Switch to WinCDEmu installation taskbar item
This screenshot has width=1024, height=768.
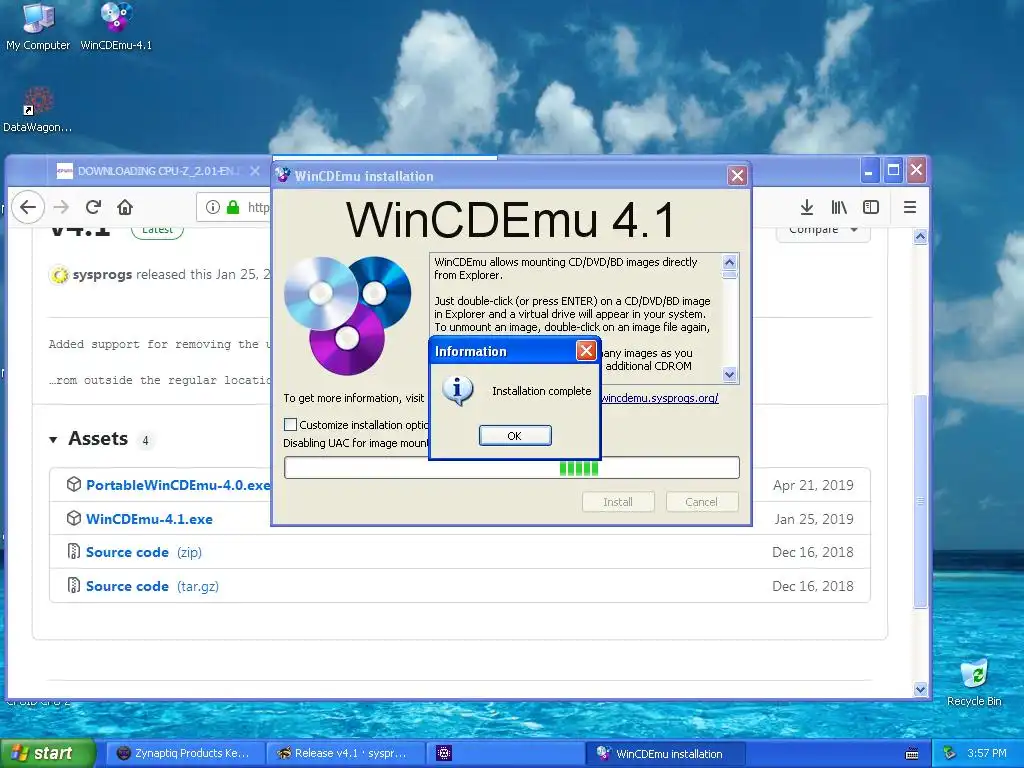[x=666, y=754]
